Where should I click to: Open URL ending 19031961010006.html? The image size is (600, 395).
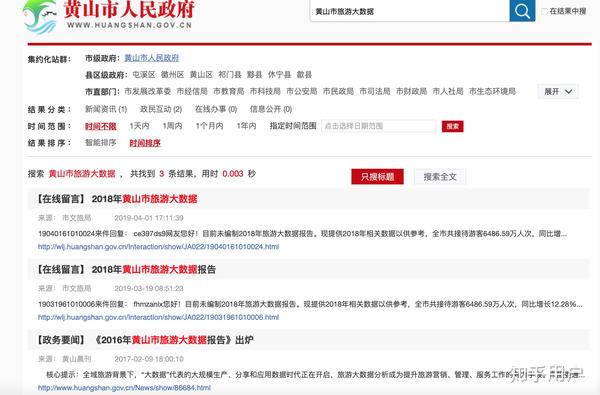tap(158, 317)
